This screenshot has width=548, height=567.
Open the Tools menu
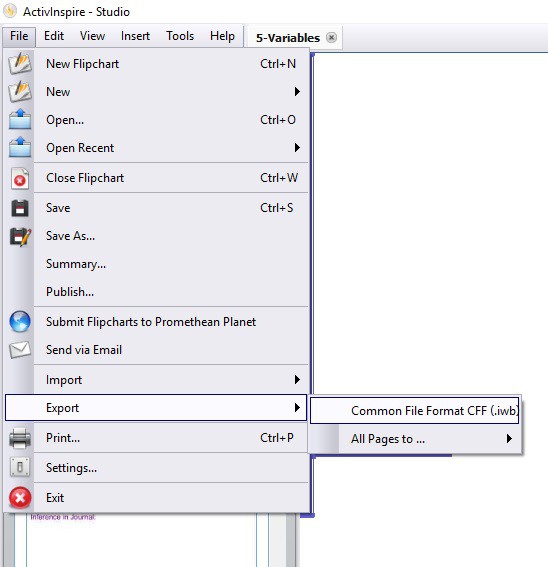pyautogui.click(x=180, y=36)
